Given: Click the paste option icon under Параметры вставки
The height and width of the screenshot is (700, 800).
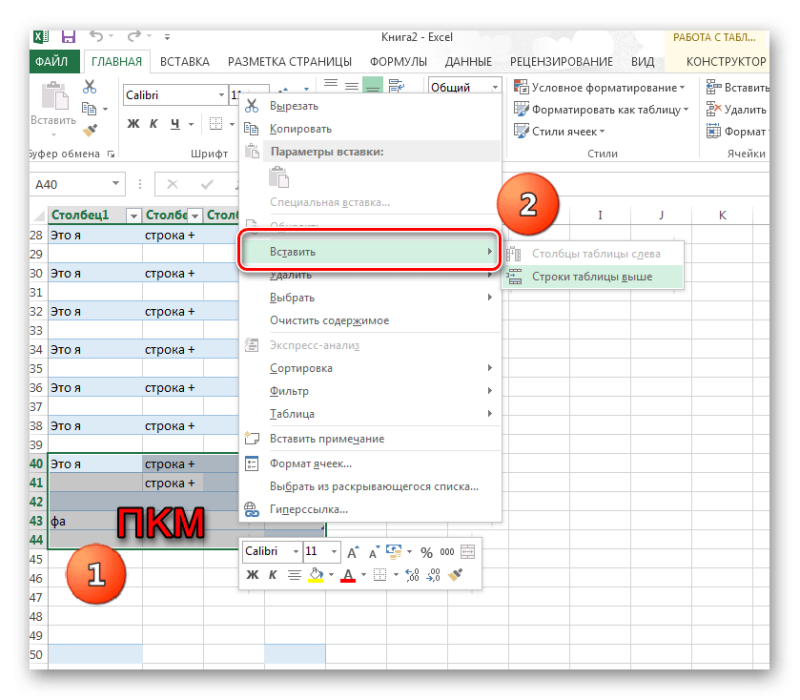Looking at the screenshot, I should [279, 177].
